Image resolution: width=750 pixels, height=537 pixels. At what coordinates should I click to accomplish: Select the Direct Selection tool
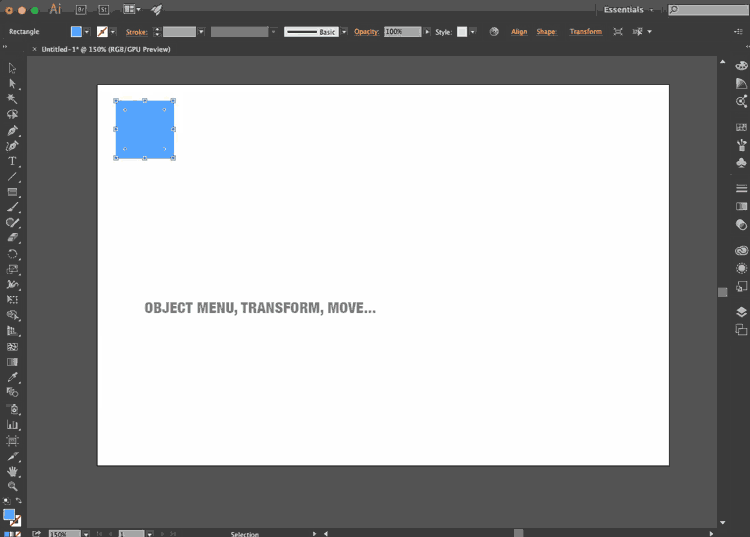(x=12, y=84)
